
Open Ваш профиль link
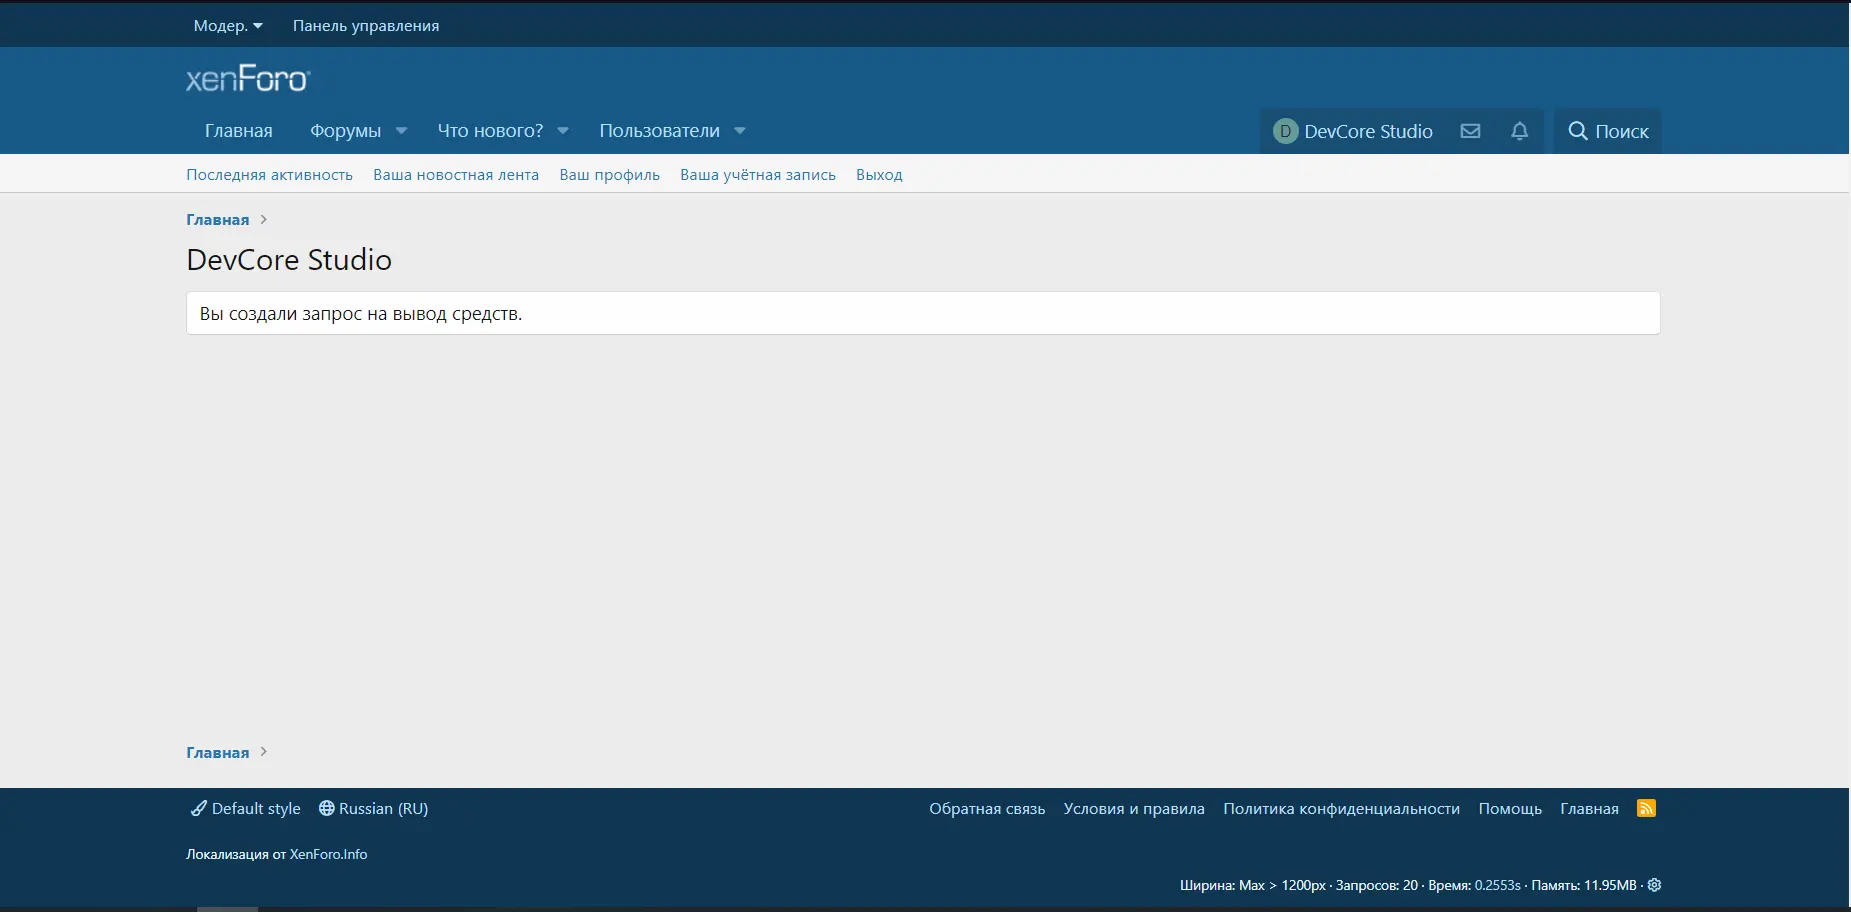point(609,174)
